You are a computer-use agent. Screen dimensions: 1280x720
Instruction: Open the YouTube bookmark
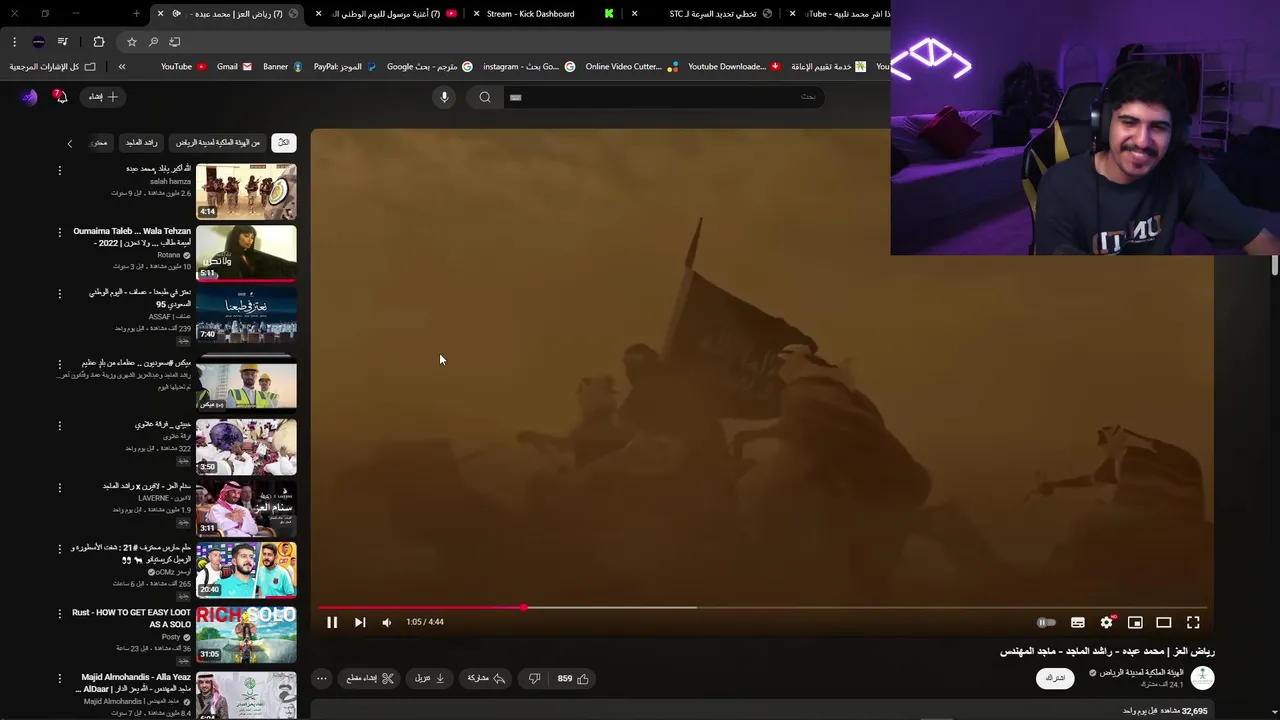pos(183,67)
